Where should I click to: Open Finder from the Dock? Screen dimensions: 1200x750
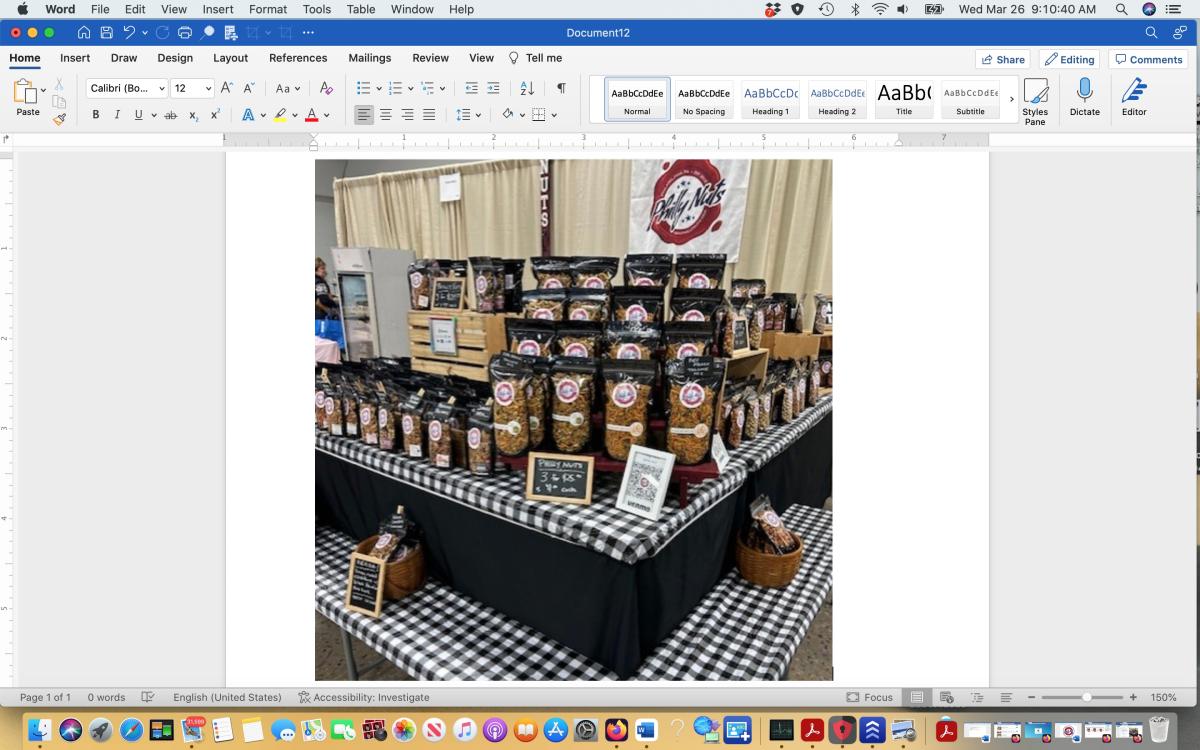[x=40, y=729]
